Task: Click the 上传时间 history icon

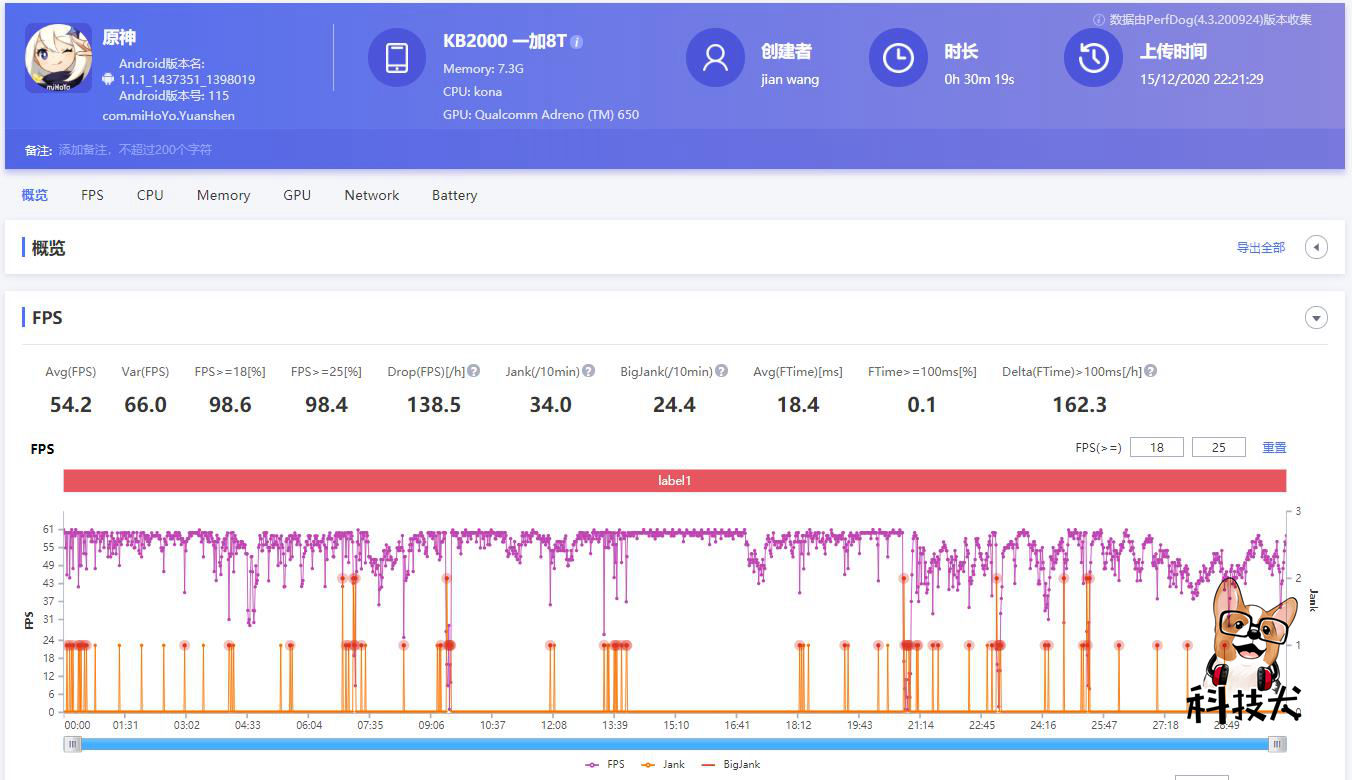Action: tap(1092, 58)
